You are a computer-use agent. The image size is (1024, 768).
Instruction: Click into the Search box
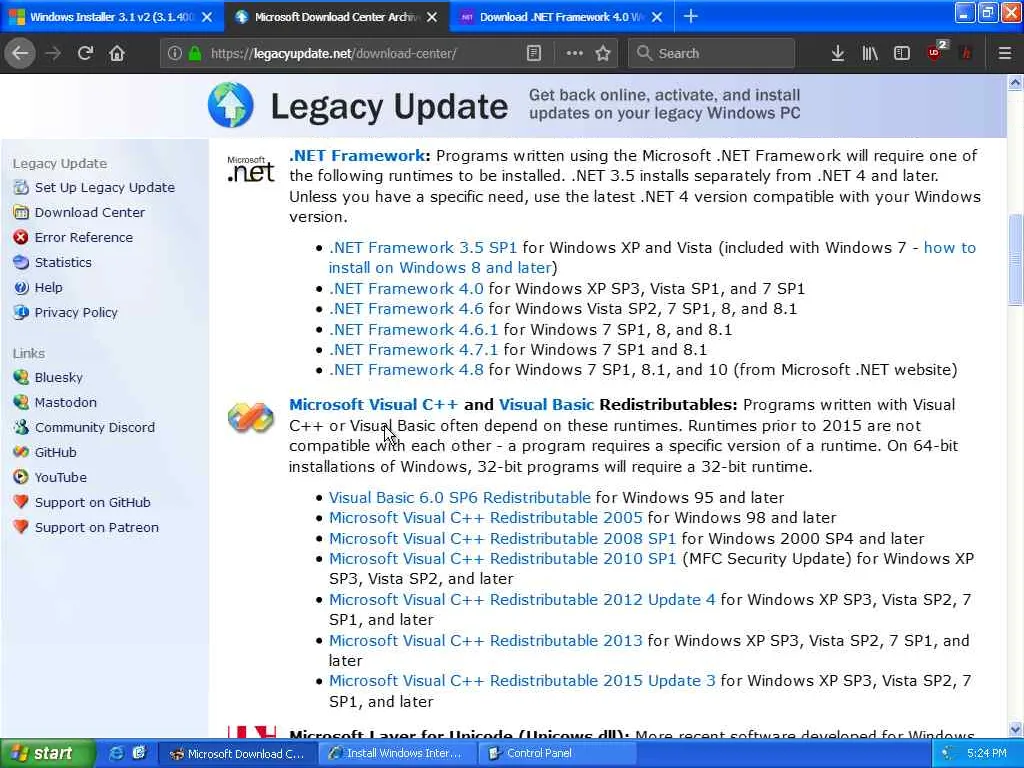click(x=712, y=53)
